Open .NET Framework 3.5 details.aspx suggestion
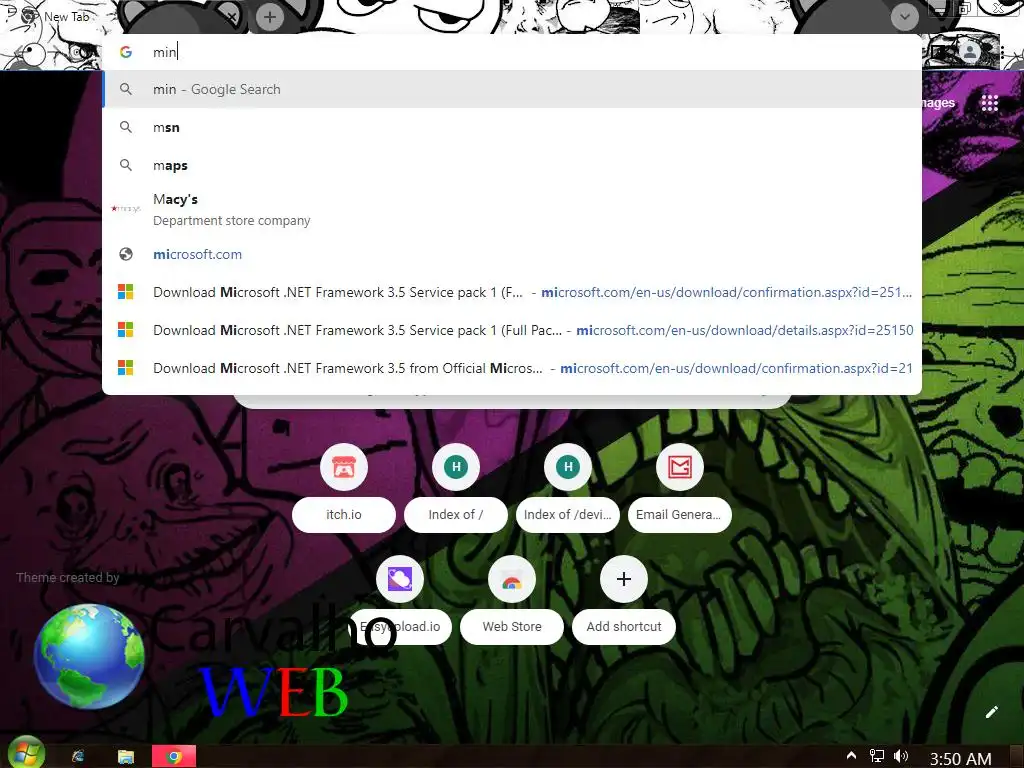Screen dimensions: 1024x768 [512, 330]
